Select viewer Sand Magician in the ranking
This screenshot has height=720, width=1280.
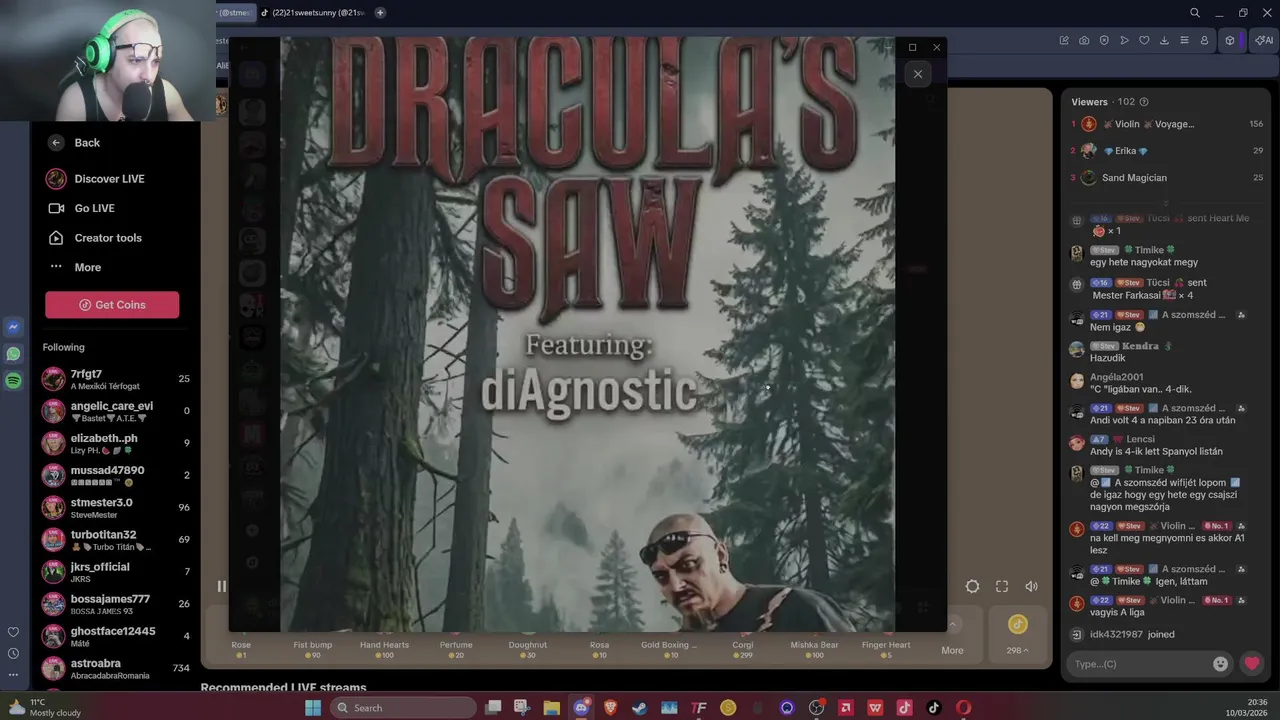(1167, 178)
